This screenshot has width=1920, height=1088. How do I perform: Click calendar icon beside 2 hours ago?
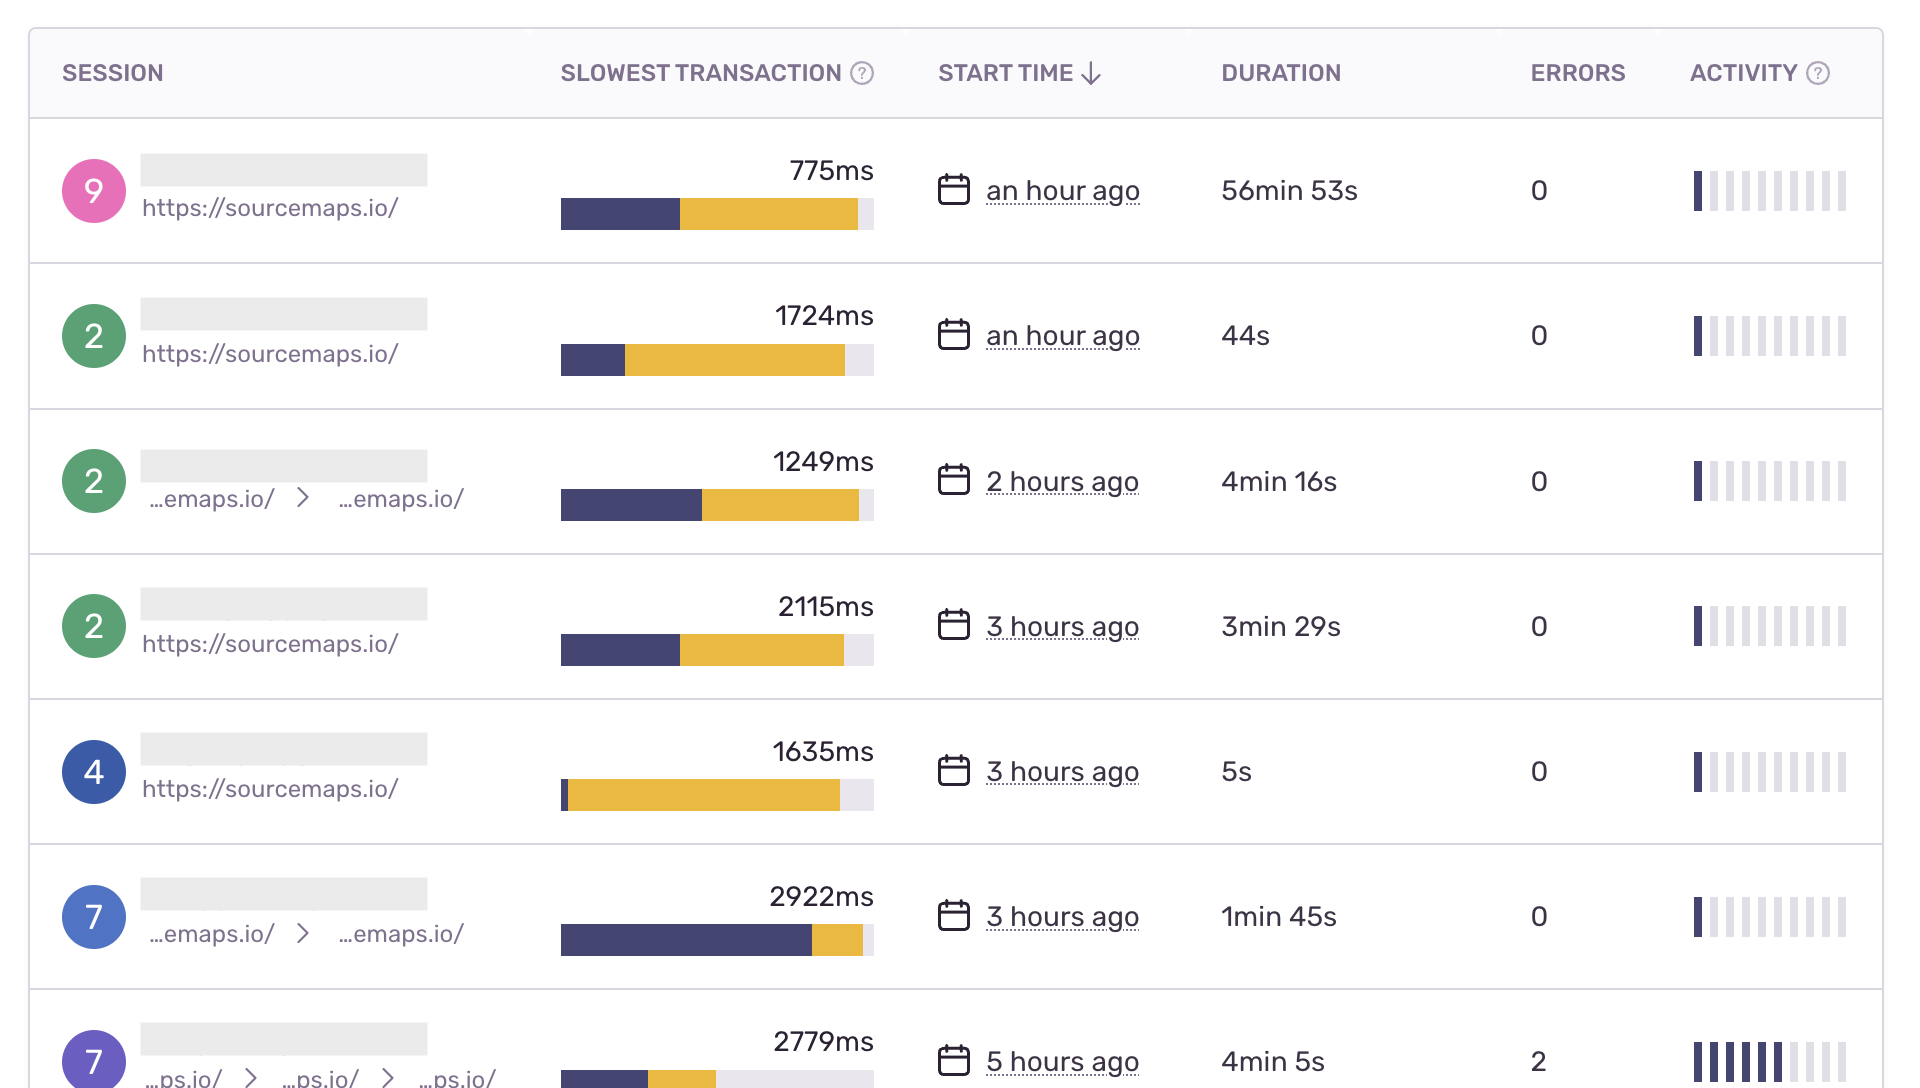click(x=954, y=480)
